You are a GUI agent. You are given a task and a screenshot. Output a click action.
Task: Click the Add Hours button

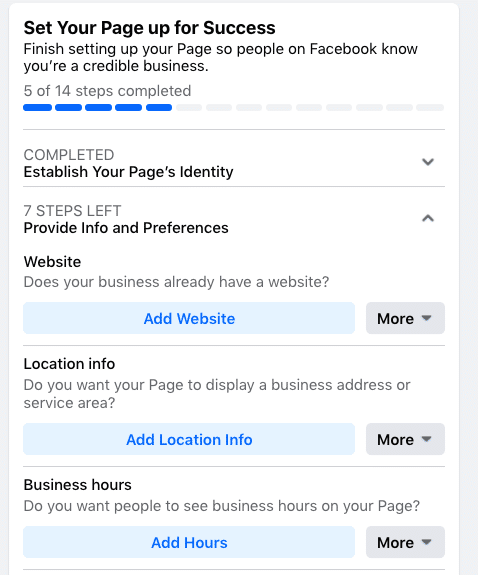pyautogui.click(x=189, y=542)
